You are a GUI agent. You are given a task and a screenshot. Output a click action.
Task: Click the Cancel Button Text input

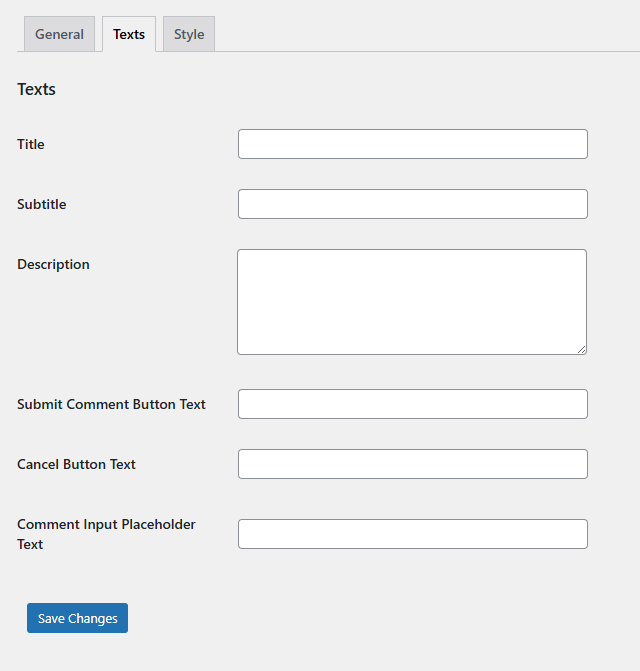[412, 464]
